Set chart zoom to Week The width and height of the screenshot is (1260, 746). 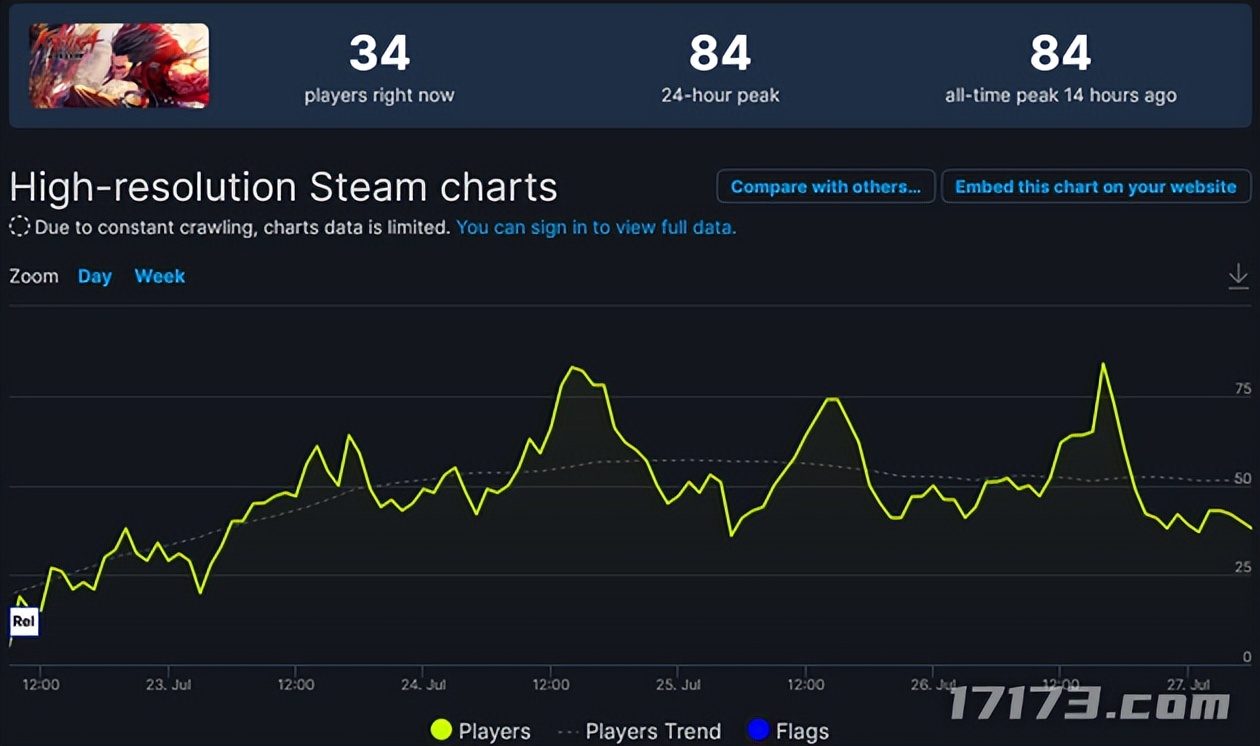pyautogui.click(x=160, y=276)
